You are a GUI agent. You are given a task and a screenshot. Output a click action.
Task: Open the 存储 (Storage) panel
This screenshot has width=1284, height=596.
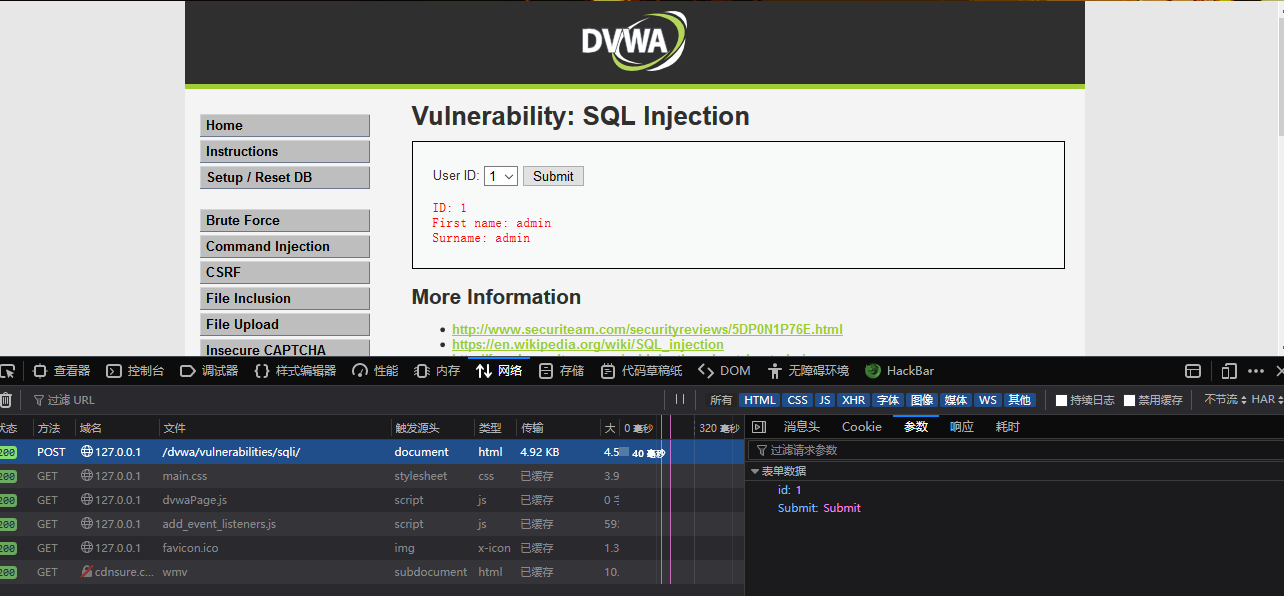point(561,371)
